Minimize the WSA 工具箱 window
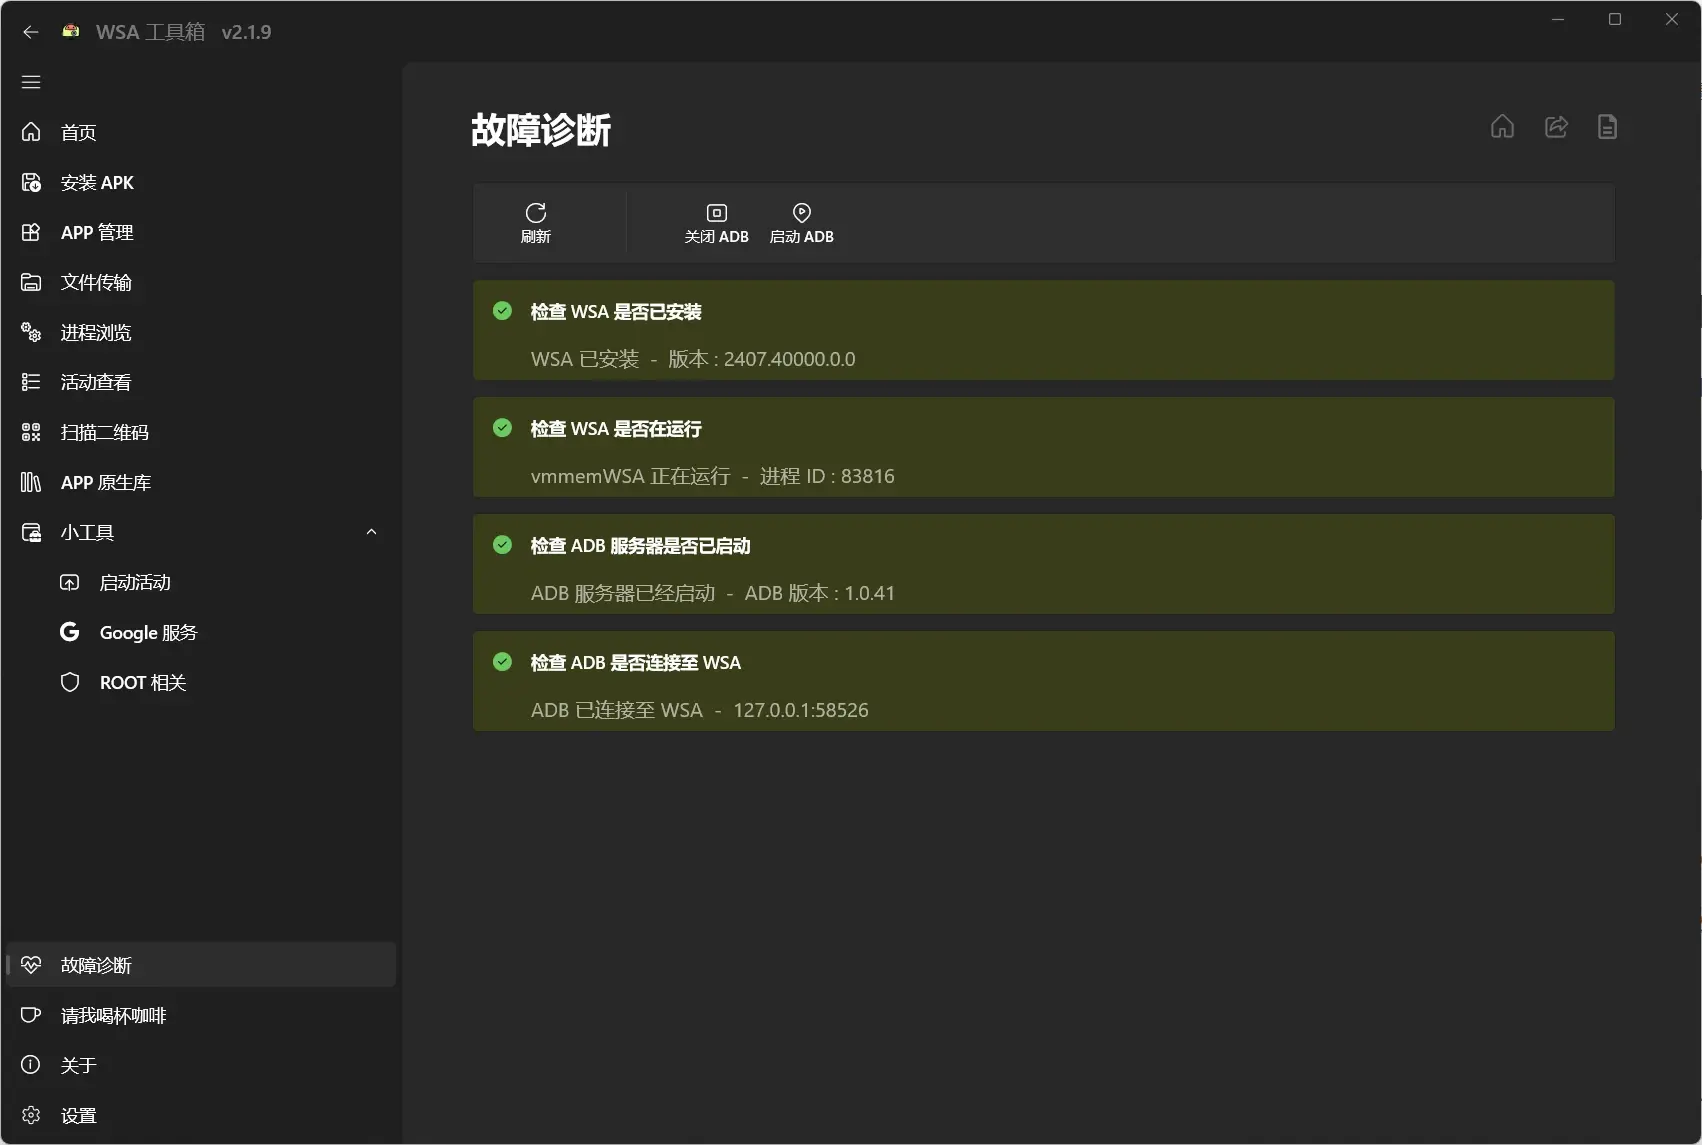This screenshot has height=1145, width=1702. point(1558,19)
